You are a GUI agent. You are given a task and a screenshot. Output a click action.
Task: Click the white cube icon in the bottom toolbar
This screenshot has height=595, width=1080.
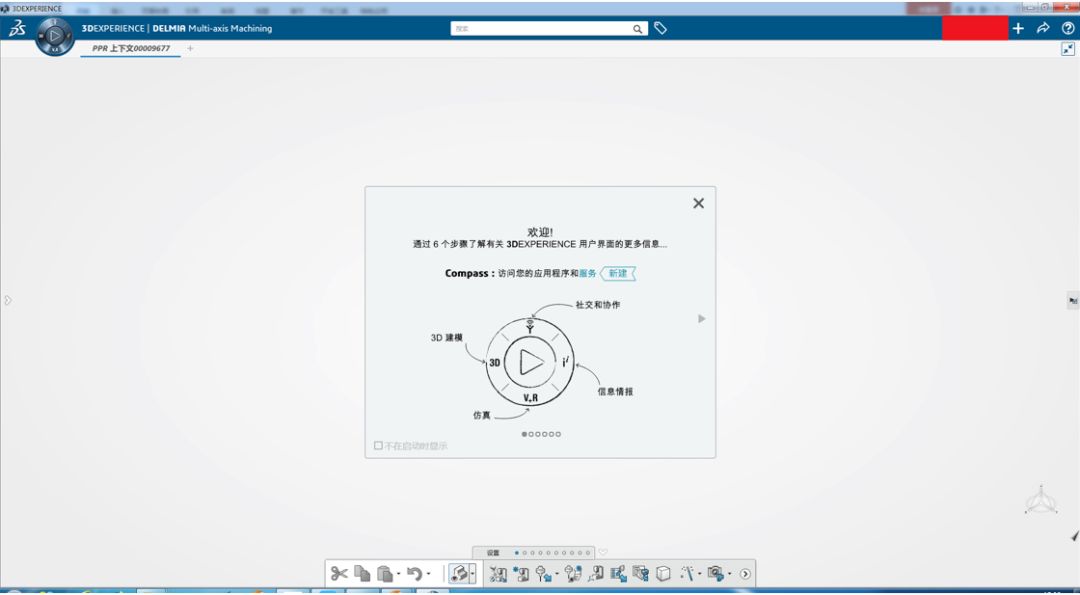pos(663,574)
